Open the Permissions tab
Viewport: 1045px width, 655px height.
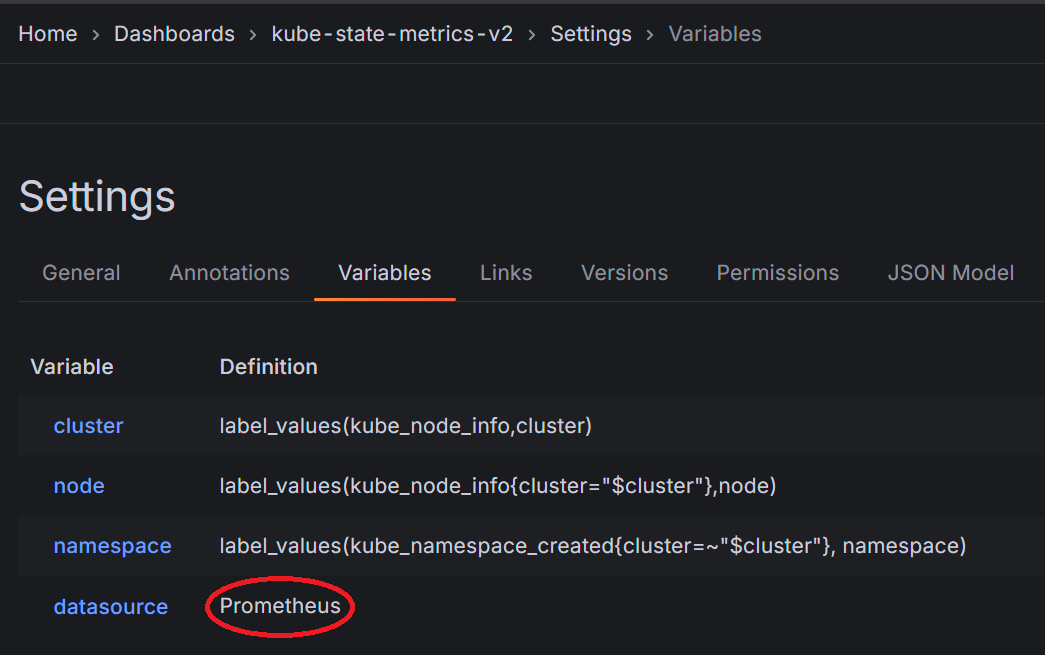point(777,273)
